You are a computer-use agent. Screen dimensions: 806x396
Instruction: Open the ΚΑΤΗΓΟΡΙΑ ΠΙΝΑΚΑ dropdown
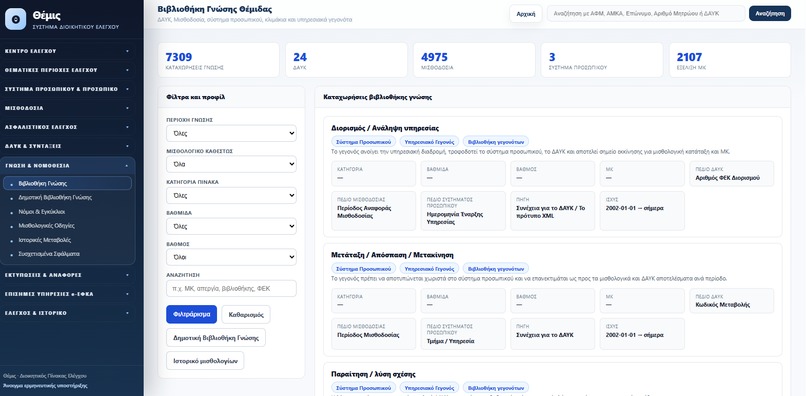(x=231, y=195)
